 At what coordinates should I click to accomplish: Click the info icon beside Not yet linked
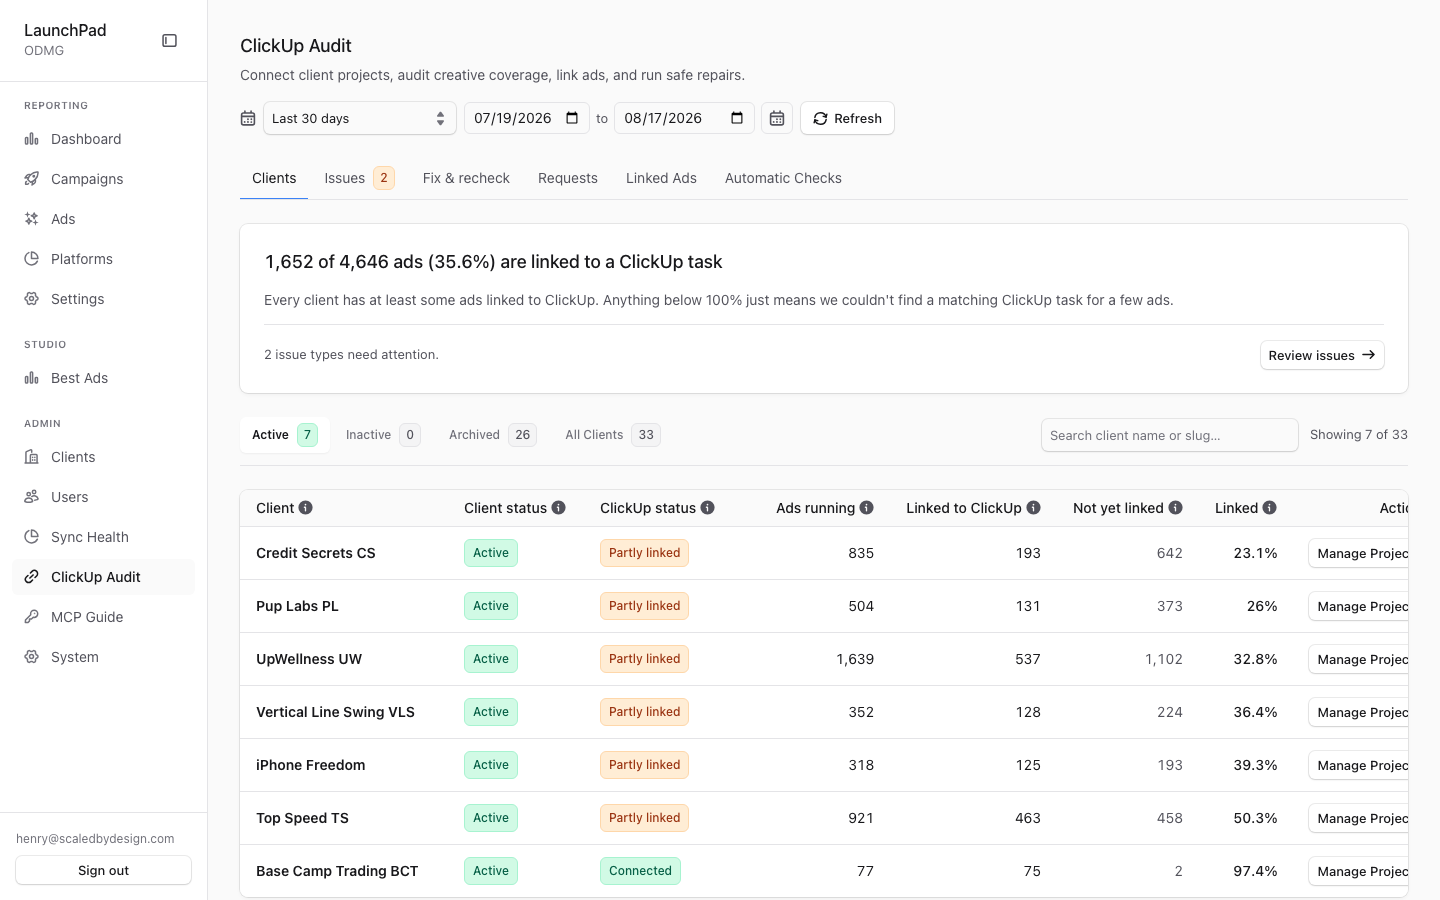(x=1176, y=508)
